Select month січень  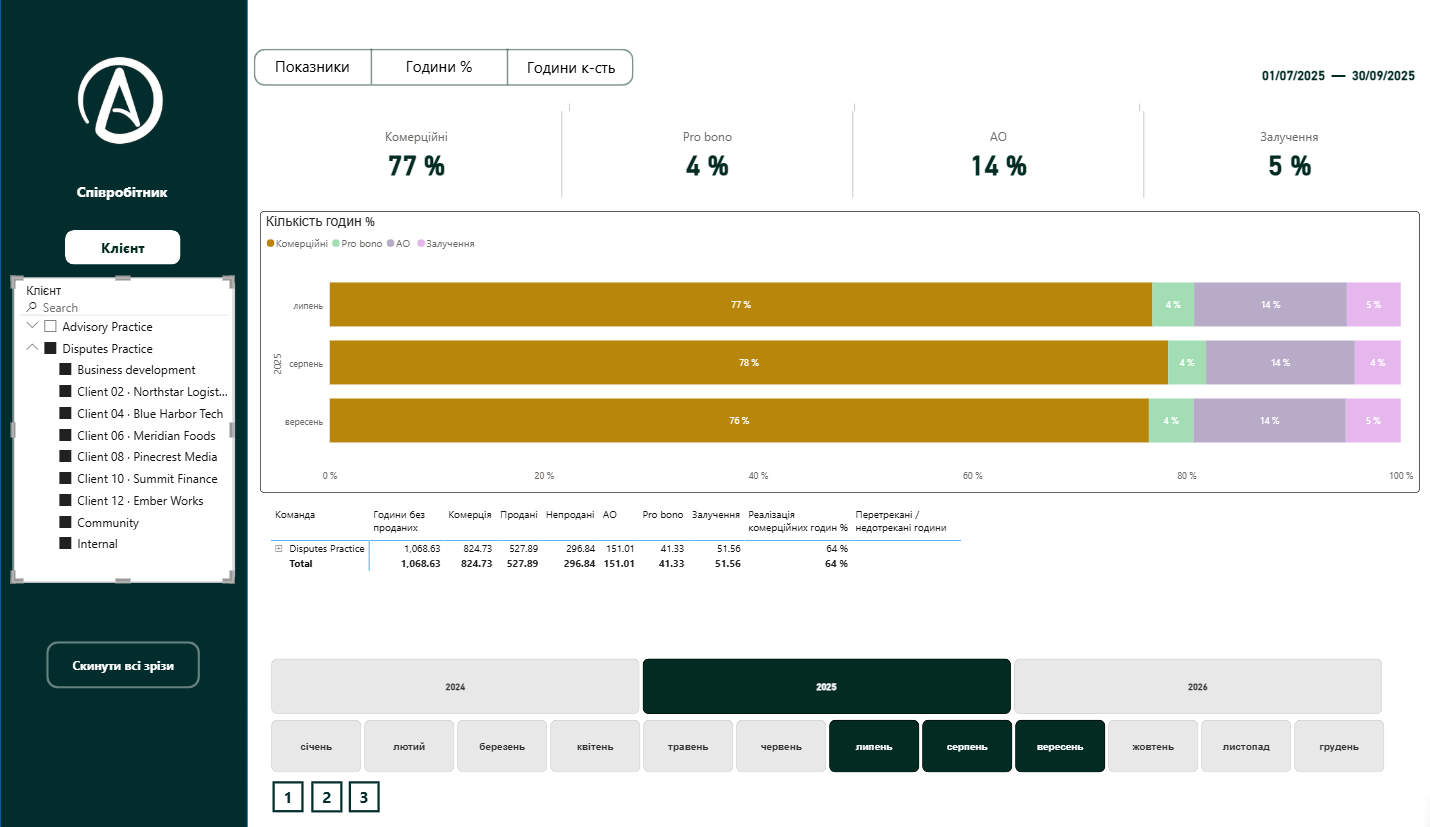tap(316, 746)
